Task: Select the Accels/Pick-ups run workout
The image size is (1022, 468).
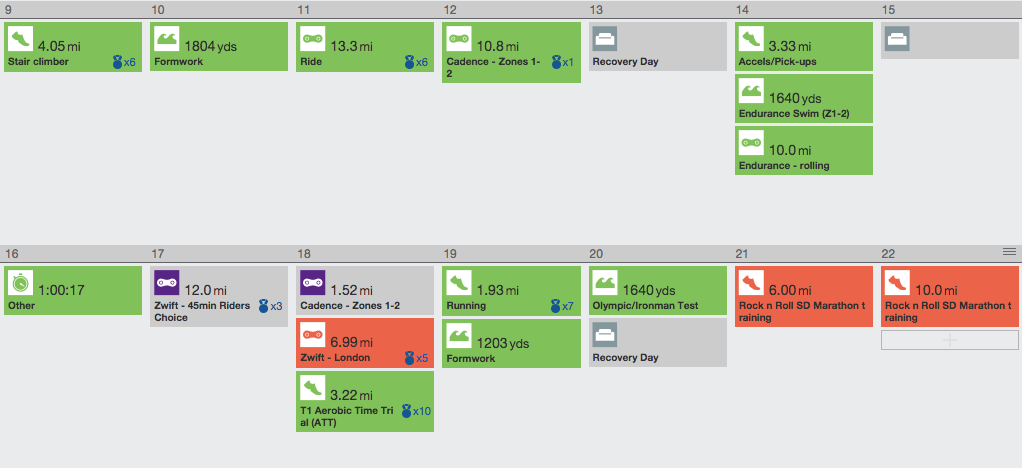Action: [804, 47]
